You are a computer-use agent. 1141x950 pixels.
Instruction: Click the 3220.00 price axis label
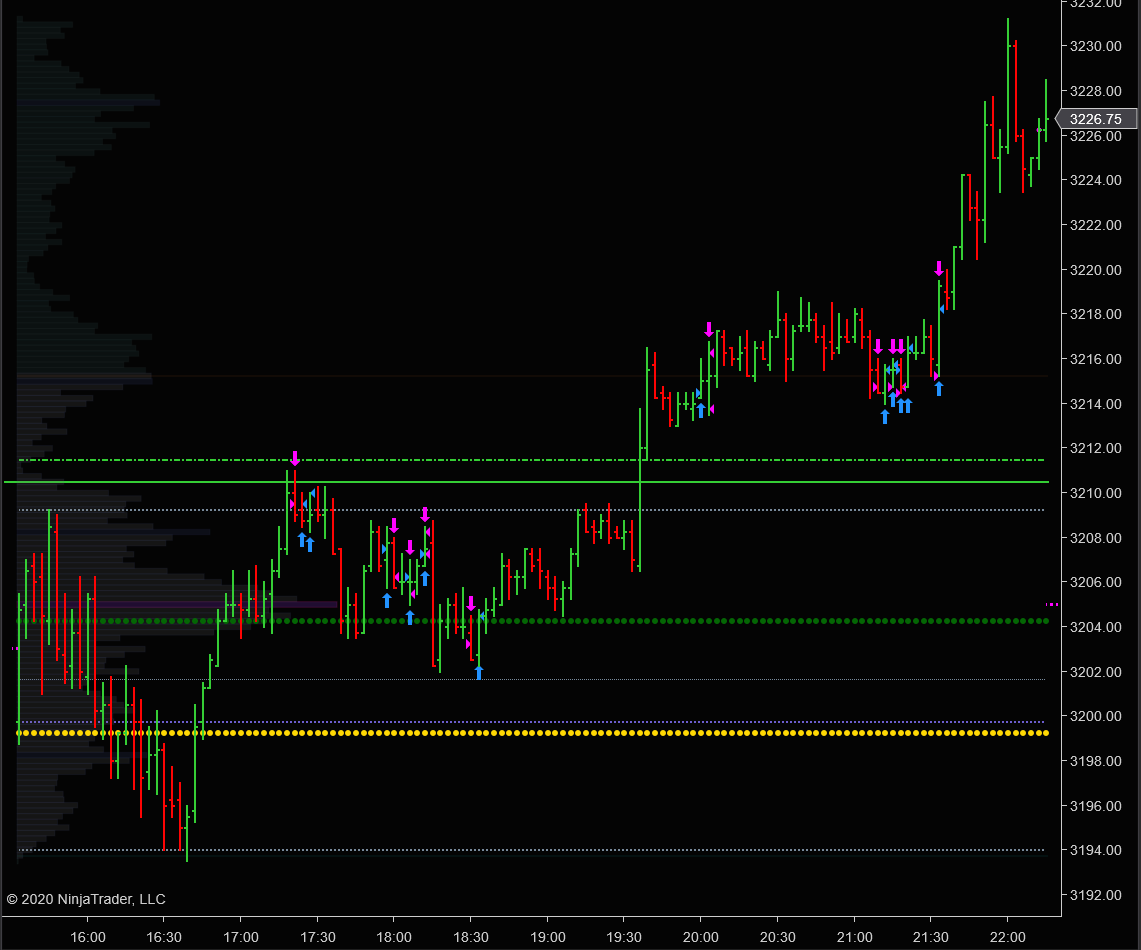point(1095,270)
